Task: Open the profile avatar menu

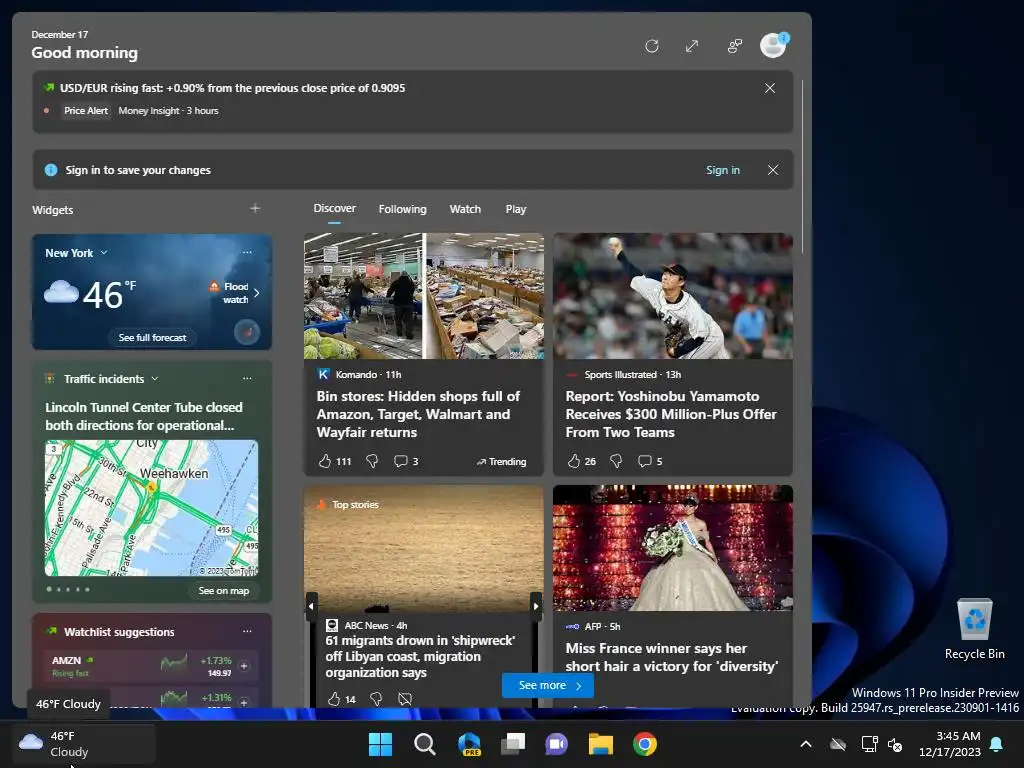Action: click(773, 45)
